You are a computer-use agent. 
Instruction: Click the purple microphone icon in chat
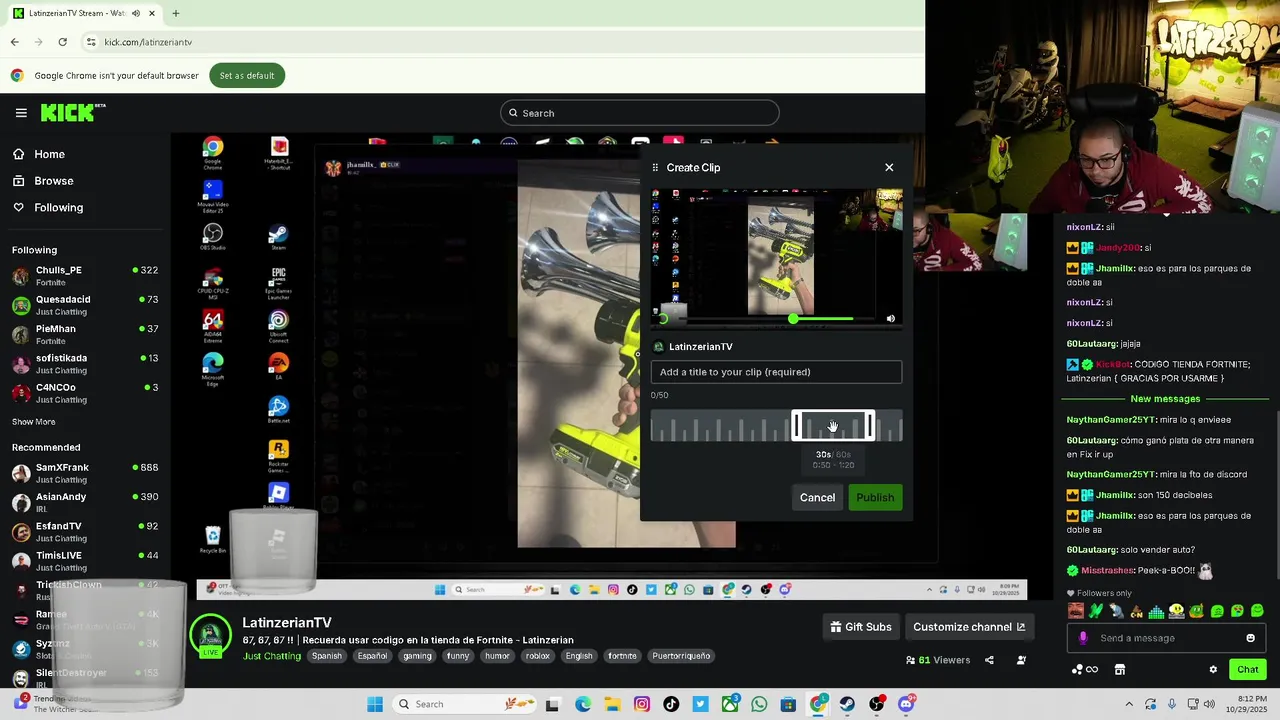coord(1083,638)
